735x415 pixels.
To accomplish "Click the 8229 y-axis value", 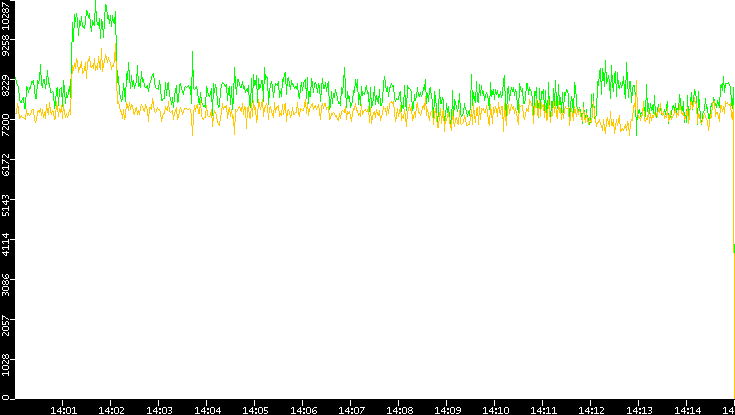I will click(x=5, y=83).
